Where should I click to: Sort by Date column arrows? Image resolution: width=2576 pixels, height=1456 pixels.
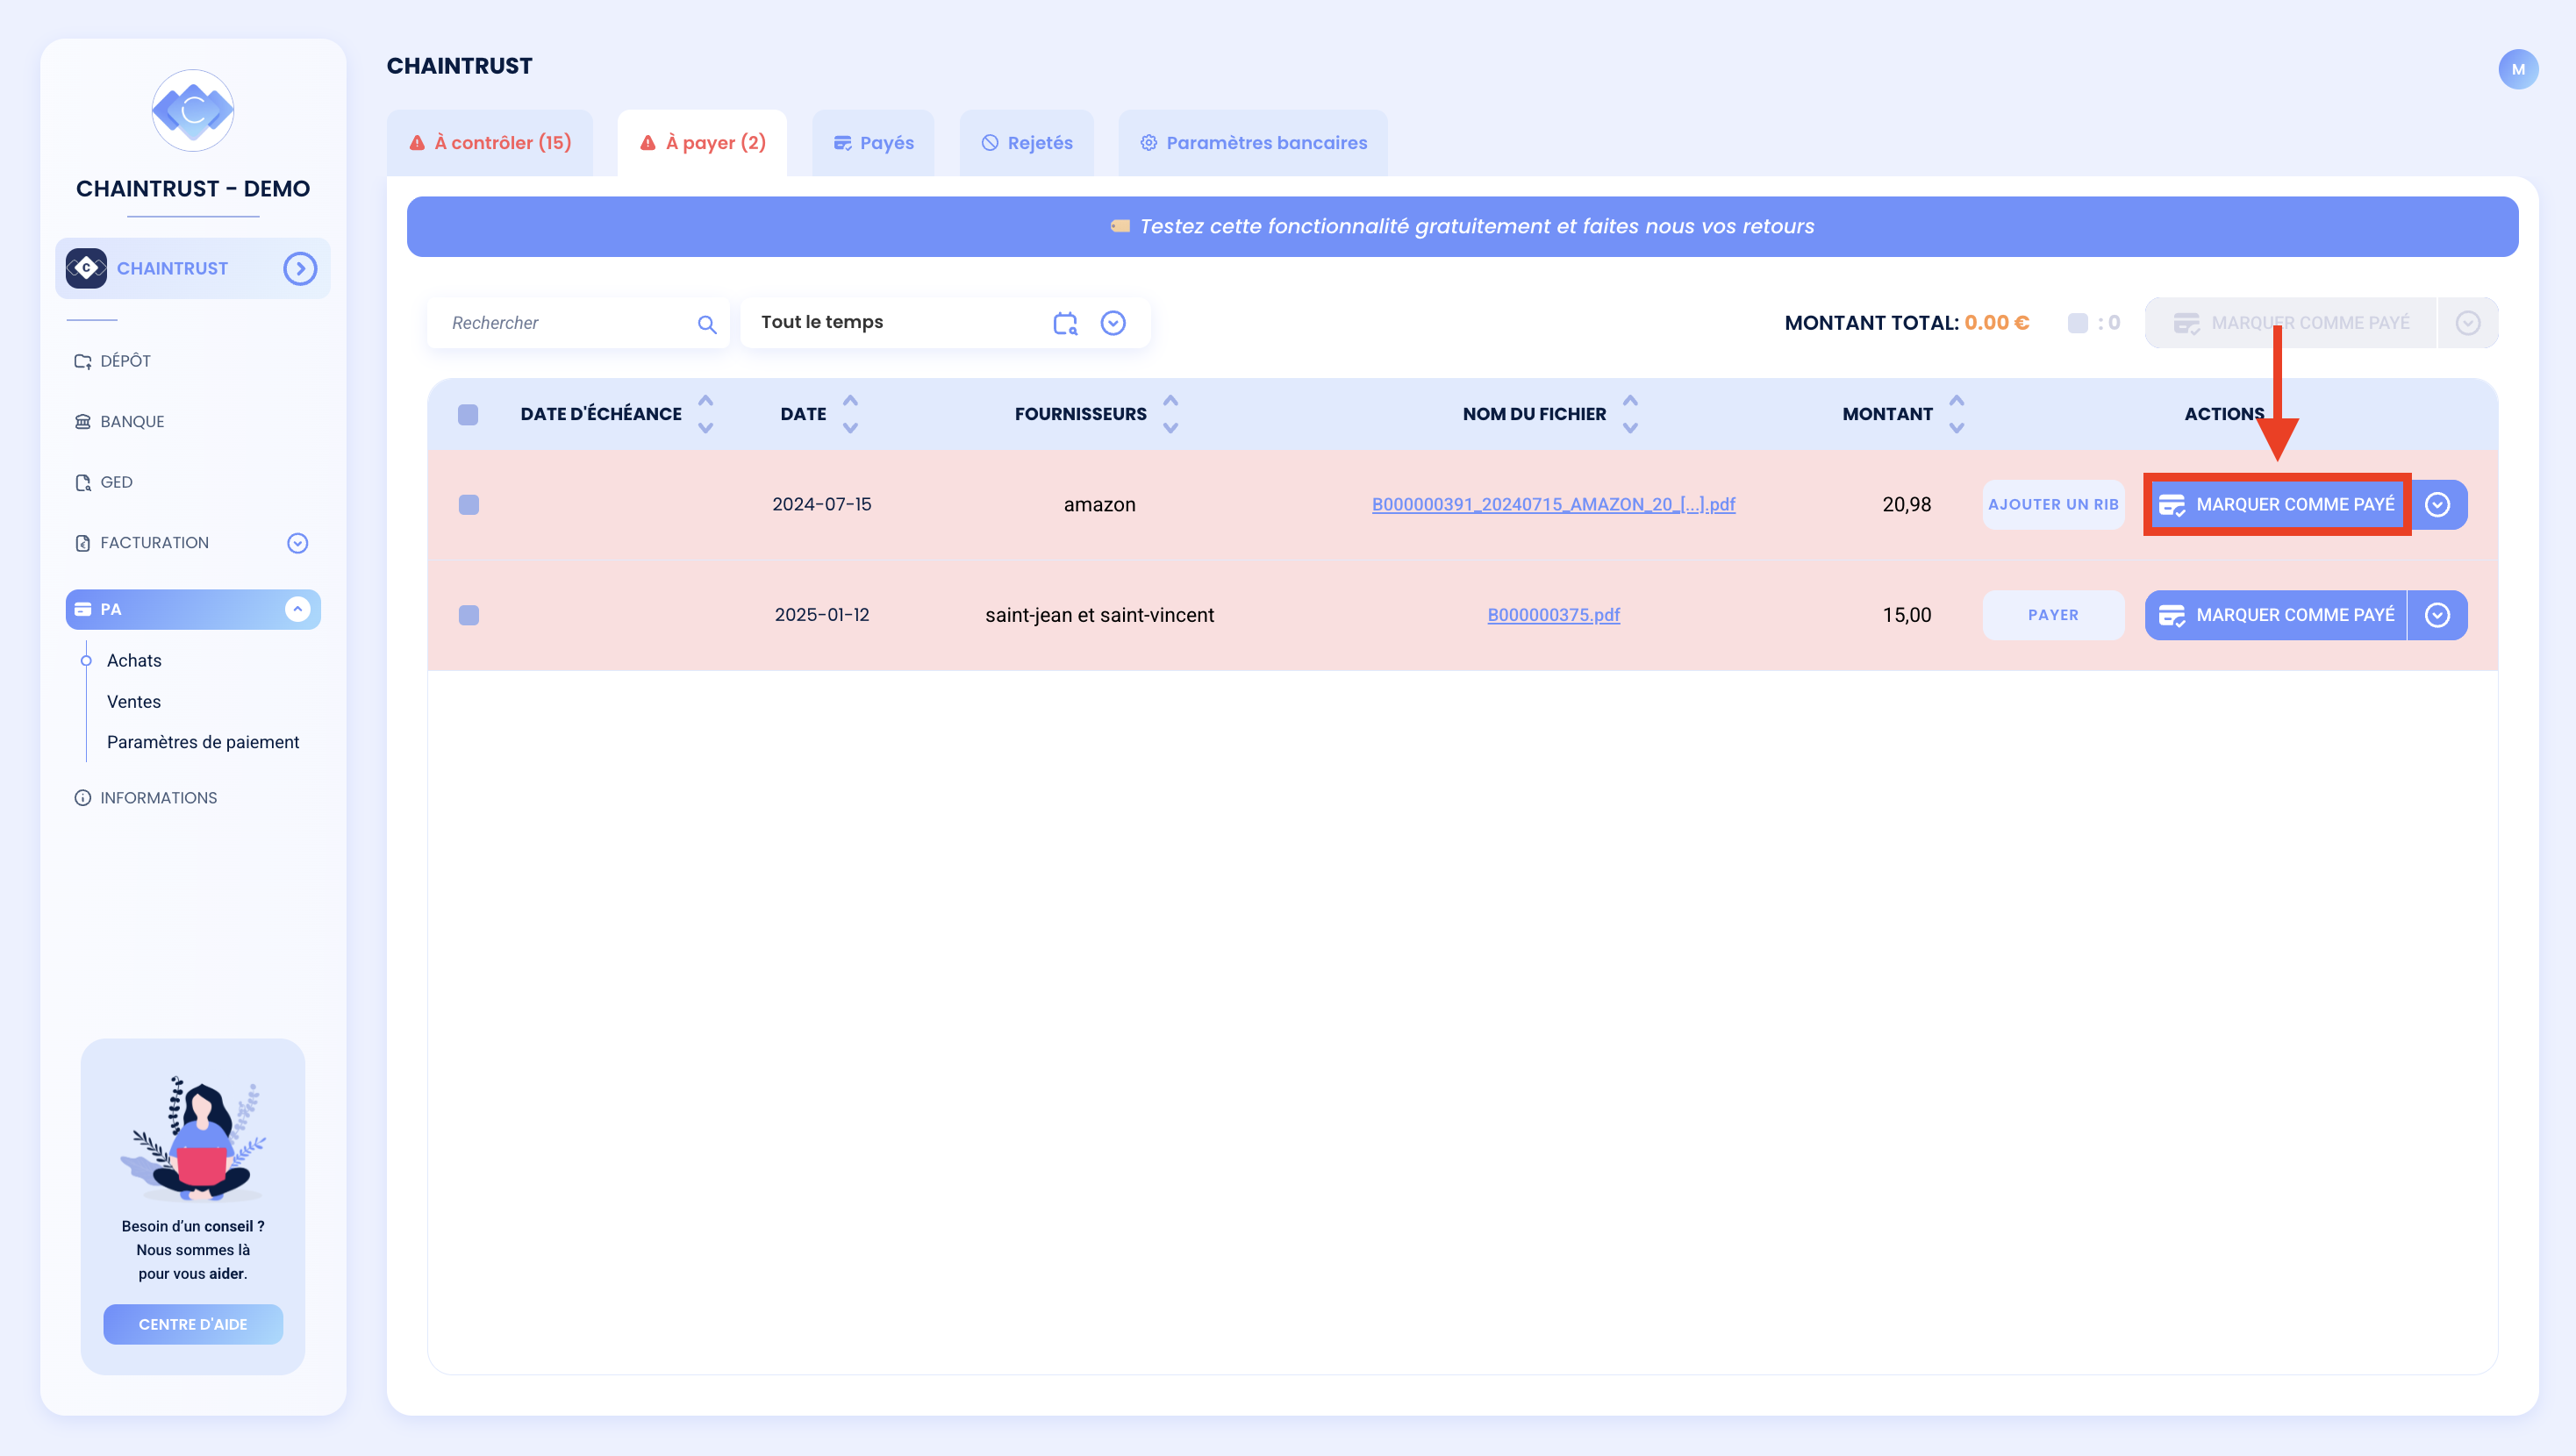pos(850,414)
